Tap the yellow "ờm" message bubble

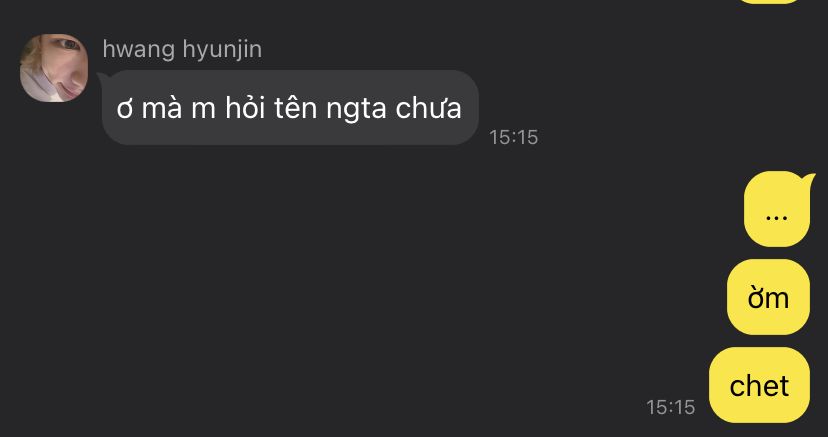click(768, 297)
